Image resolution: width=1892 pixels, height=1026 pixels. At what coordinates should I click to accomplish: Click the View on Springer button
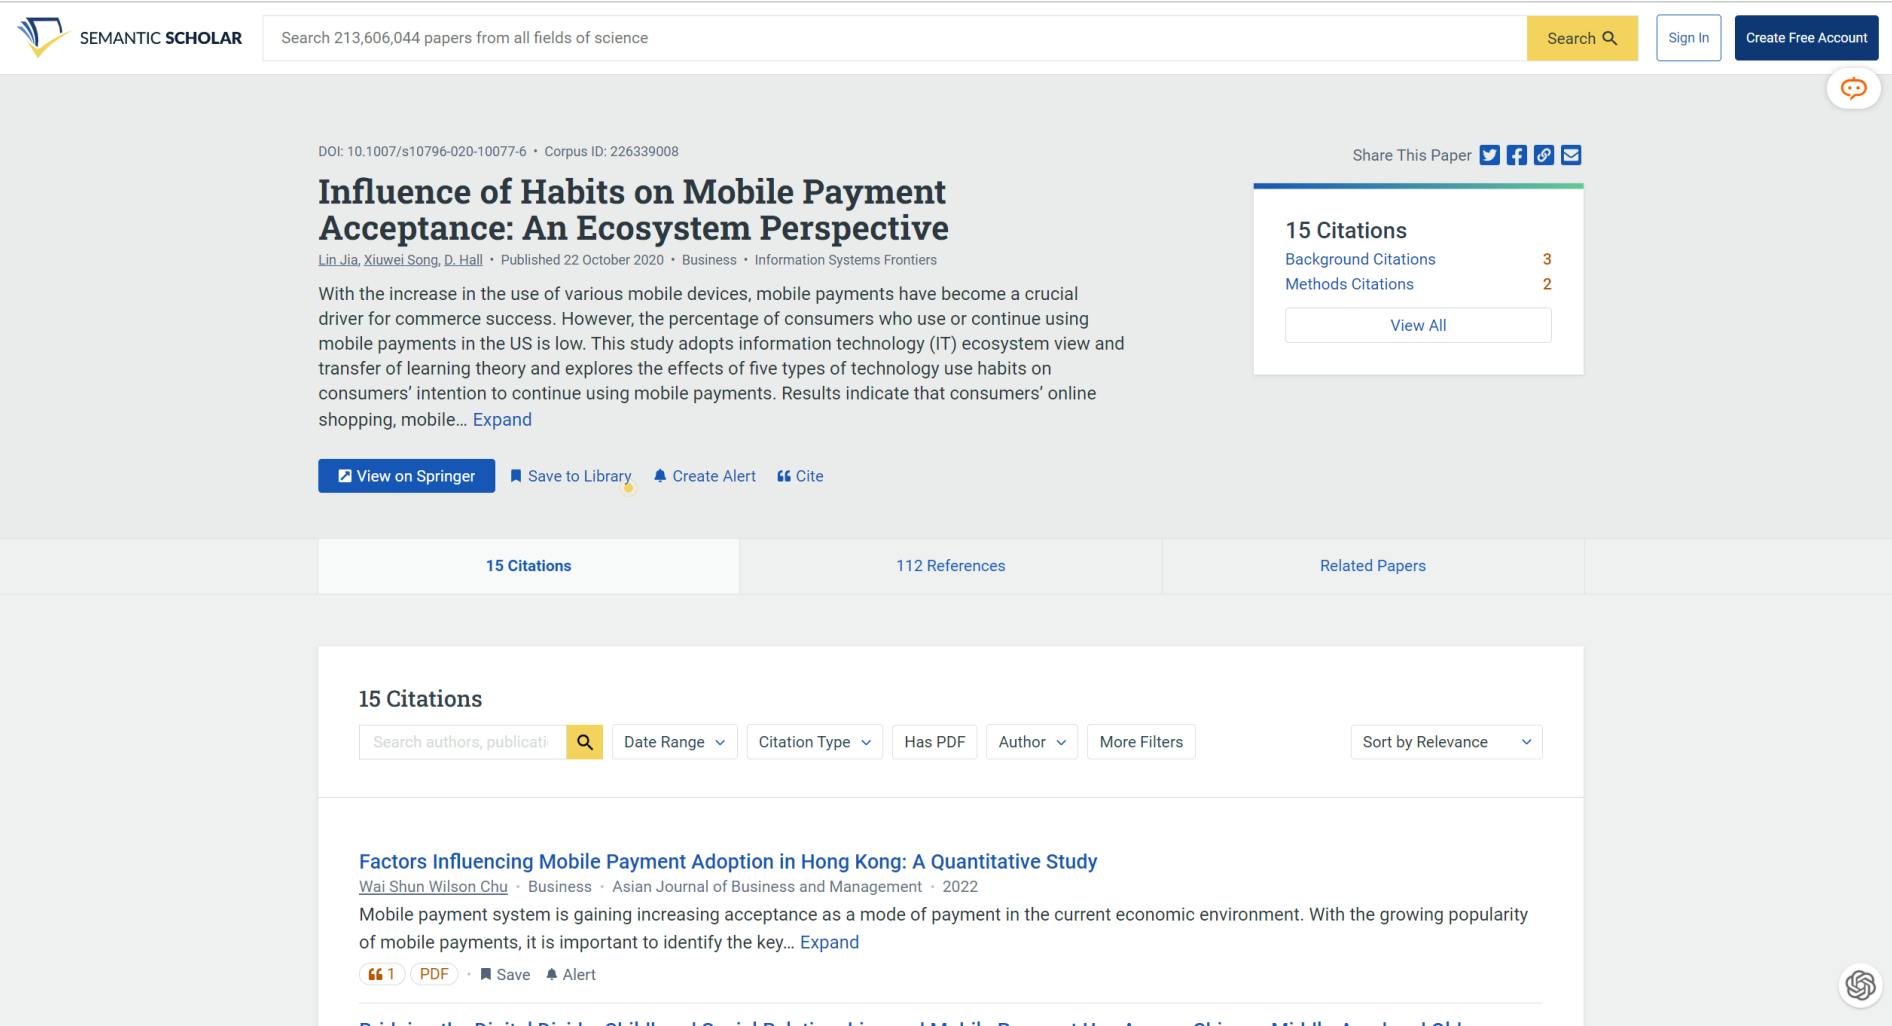[406, 476]
